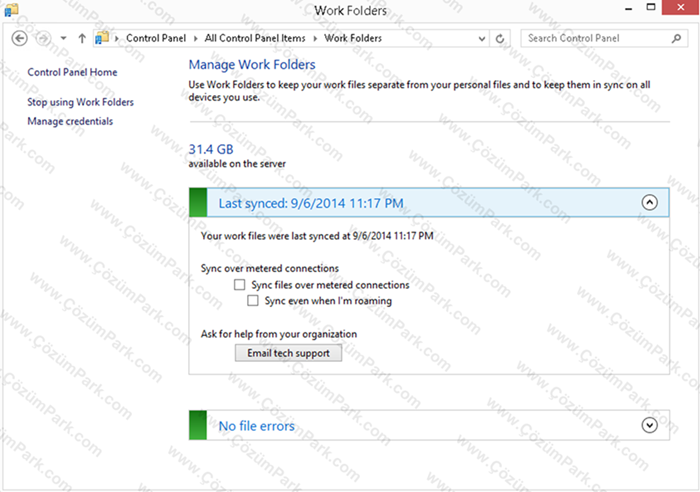The height and width of the screenshot is (492, 700).
Task: Open the address bar history dropdown
Action: [x=482, y=39]
